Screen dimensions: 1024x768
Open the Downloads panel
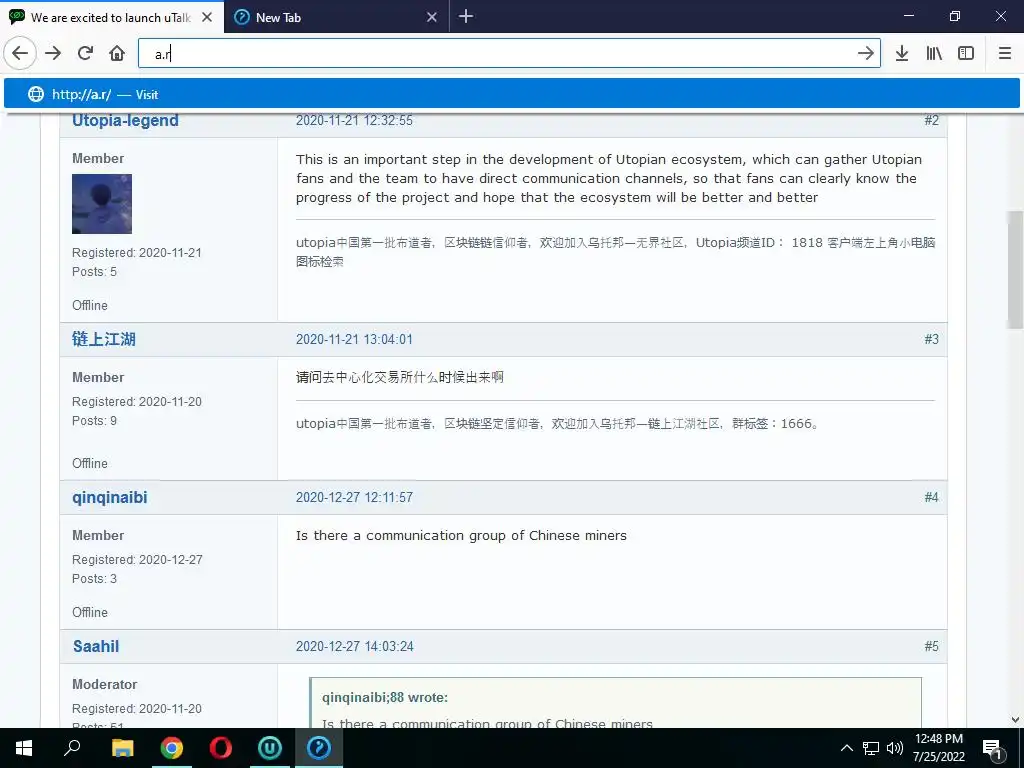click(902, 53)
